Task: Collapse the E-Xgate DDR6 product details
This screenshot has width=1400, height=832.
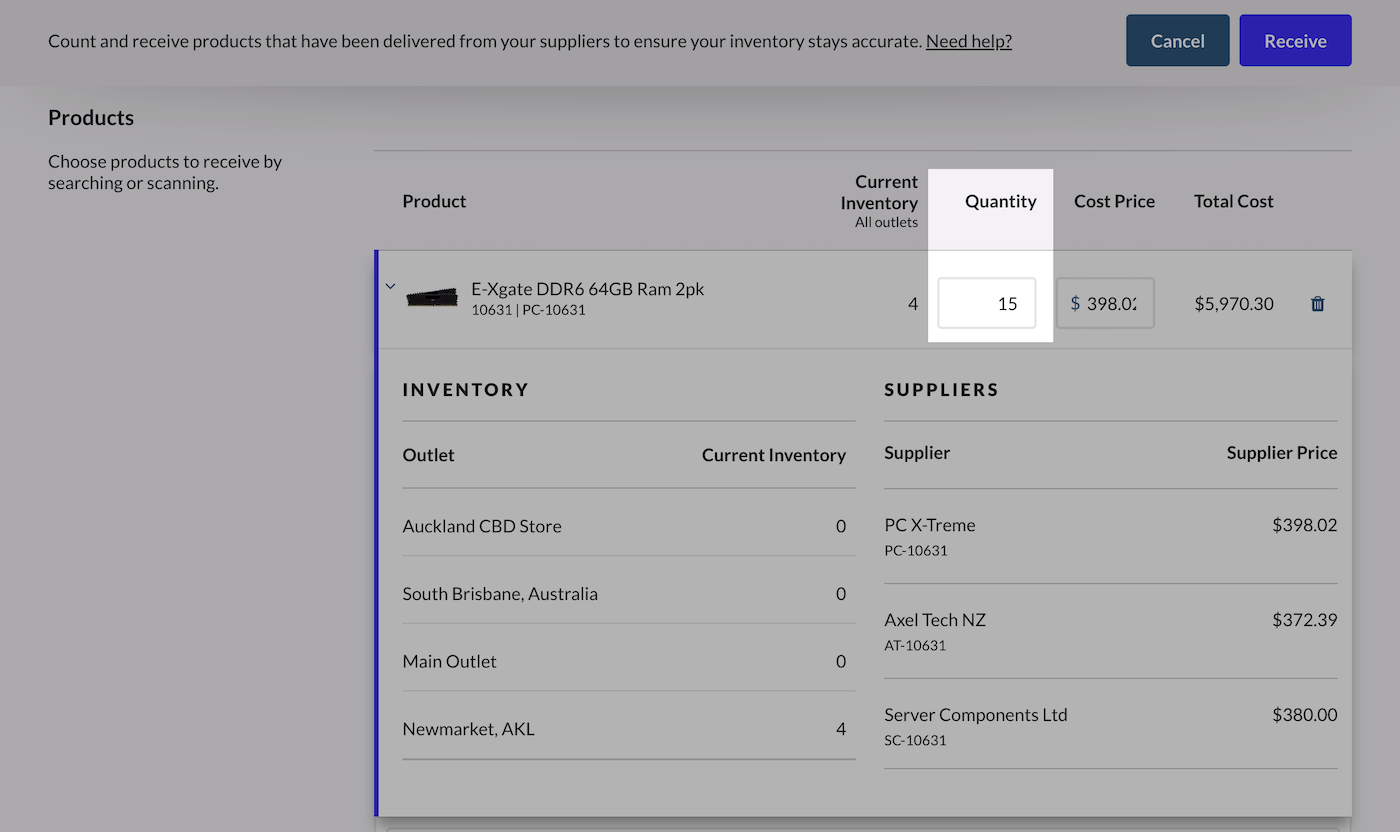Action: 390,286
